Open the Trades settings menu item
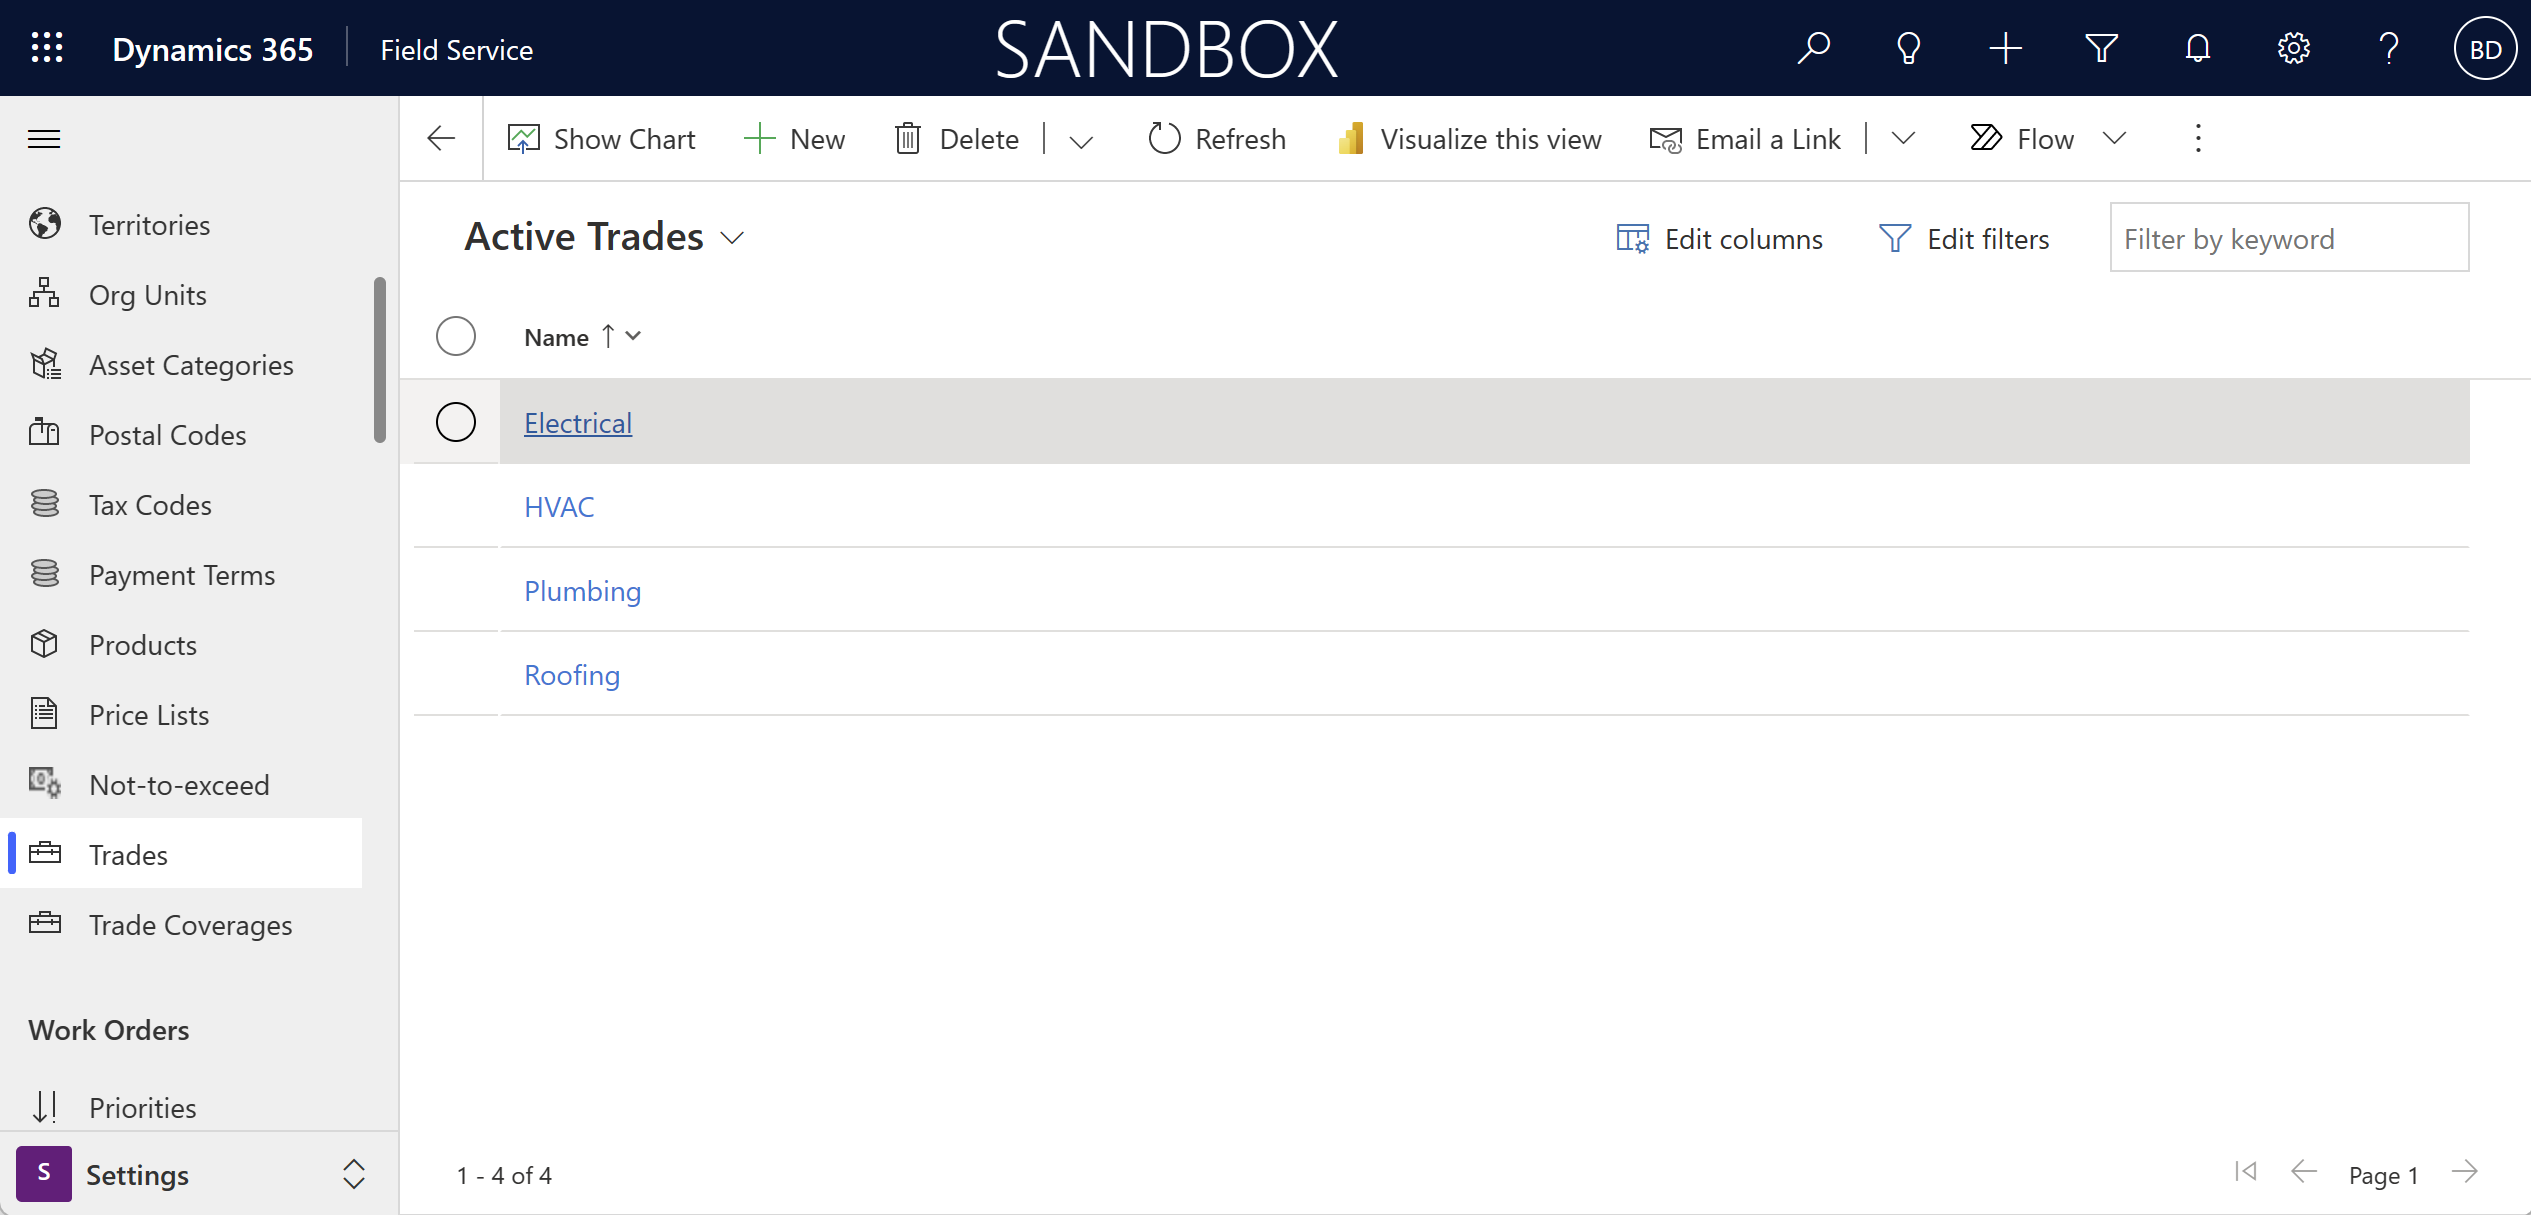This screenshot has width=2531, height=1215. [129, 854]
